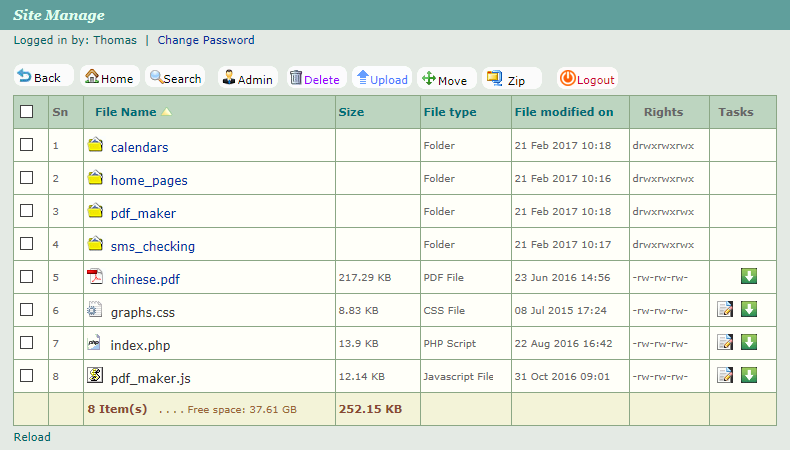This screenshot has width=790, height=450.
Task: Click the 8 Item(s) summary text
Action: coord(117,409)
